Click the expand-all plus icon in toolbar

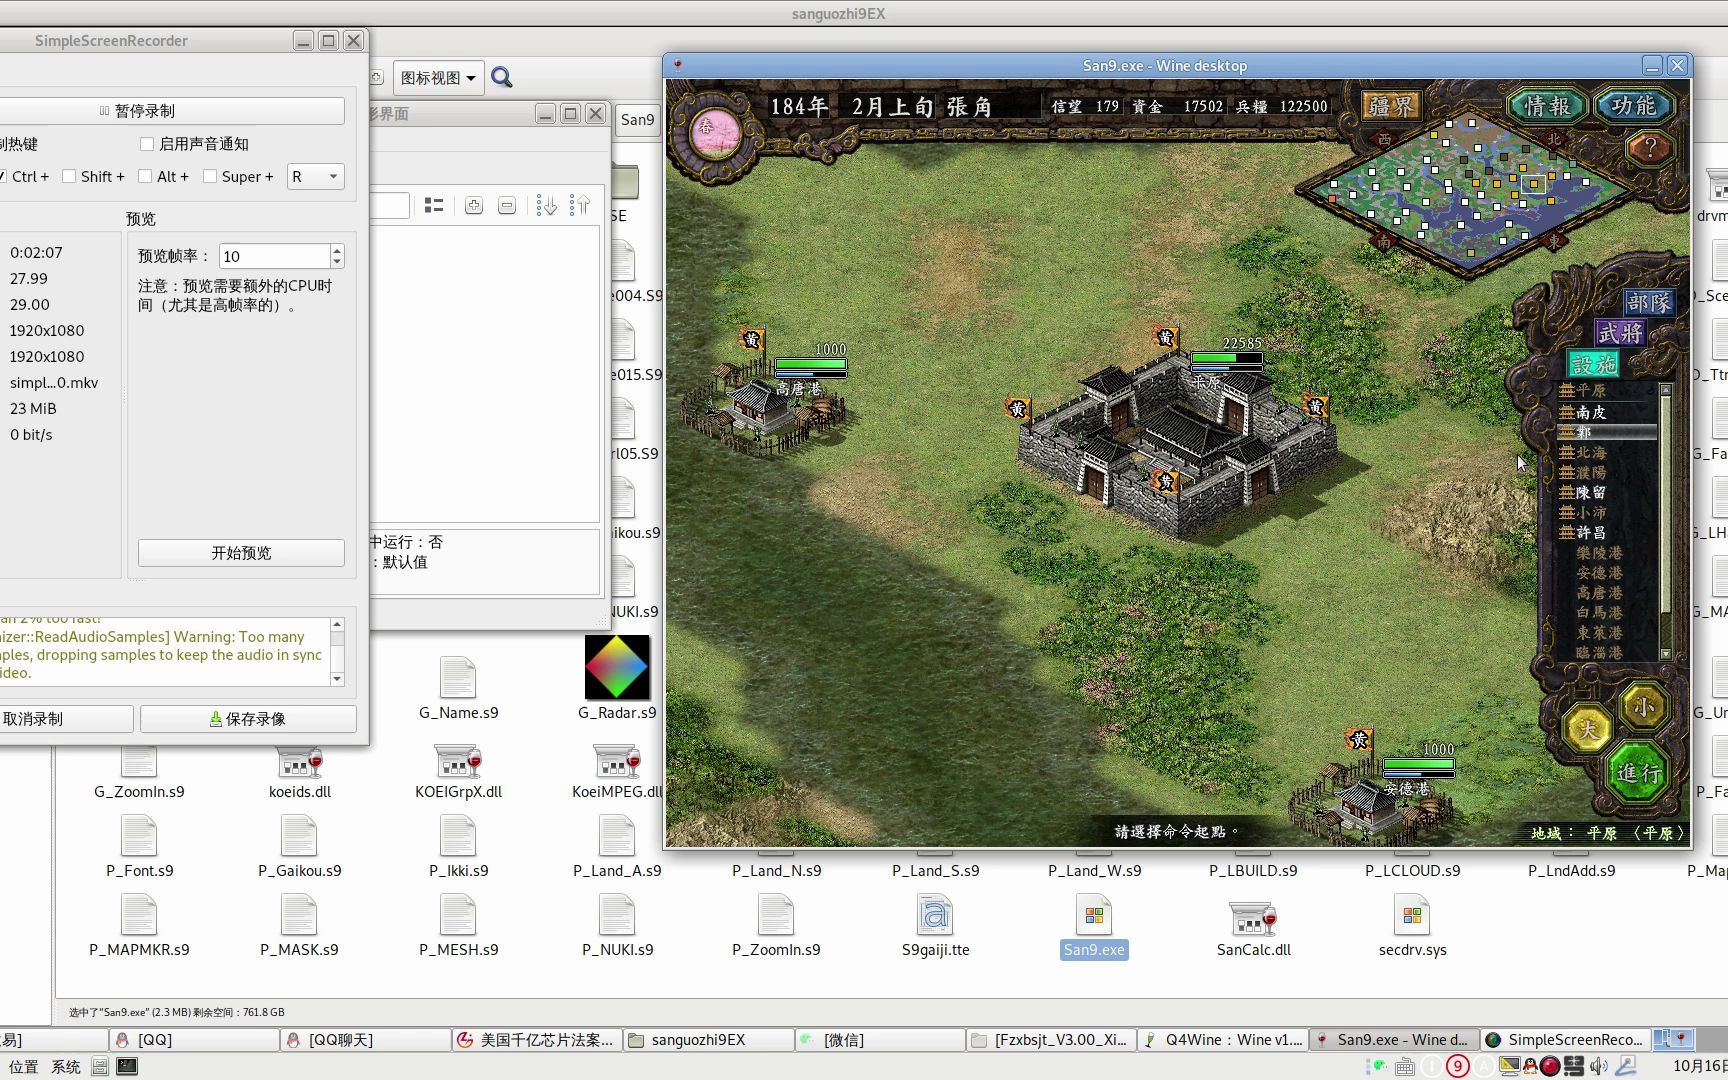click(x=474, y=205)
